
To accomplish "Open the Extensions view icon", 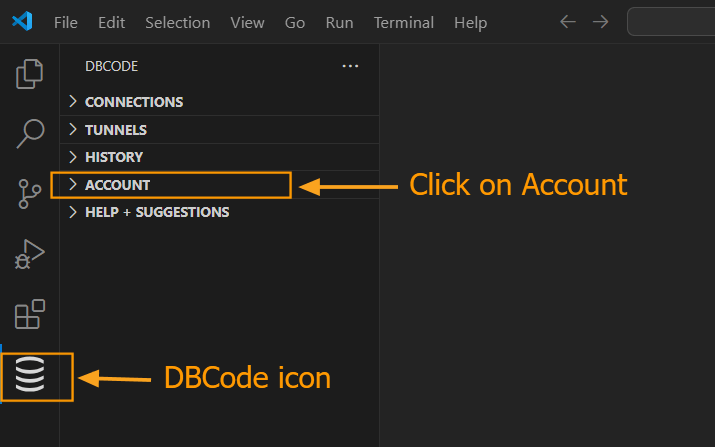I will pos(30,314).
